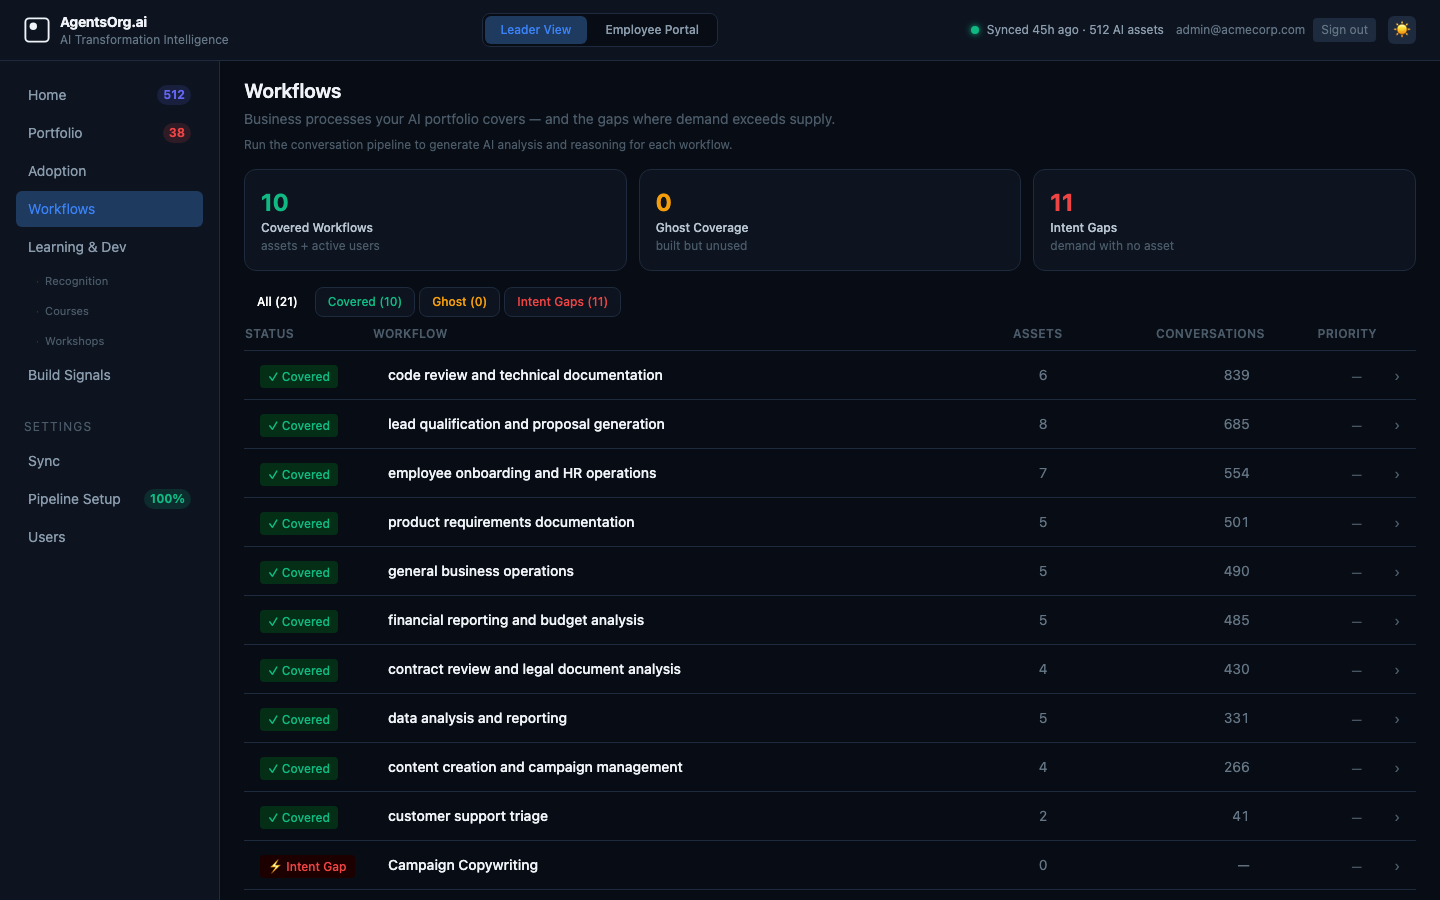Expand the data analysis and reporting chevron
The width and height of the screenshot is (1440, 900).
click(1396, 719)
